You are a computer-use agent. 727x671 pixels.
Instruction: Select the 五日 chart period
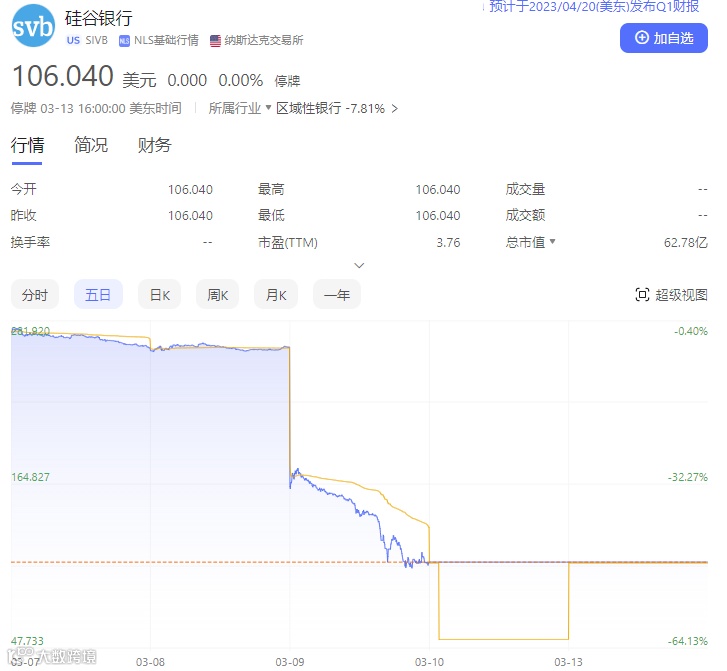(x=98, y=294)
